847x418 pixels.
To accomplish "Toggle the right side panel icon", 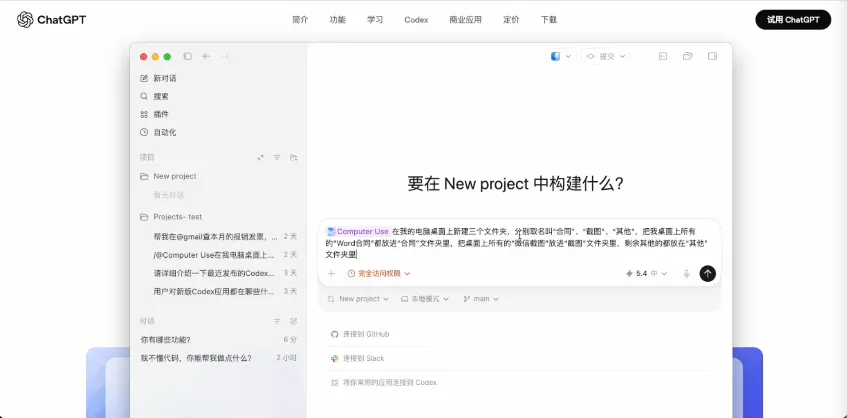I will pyautogui.click(x=712, y=56).
